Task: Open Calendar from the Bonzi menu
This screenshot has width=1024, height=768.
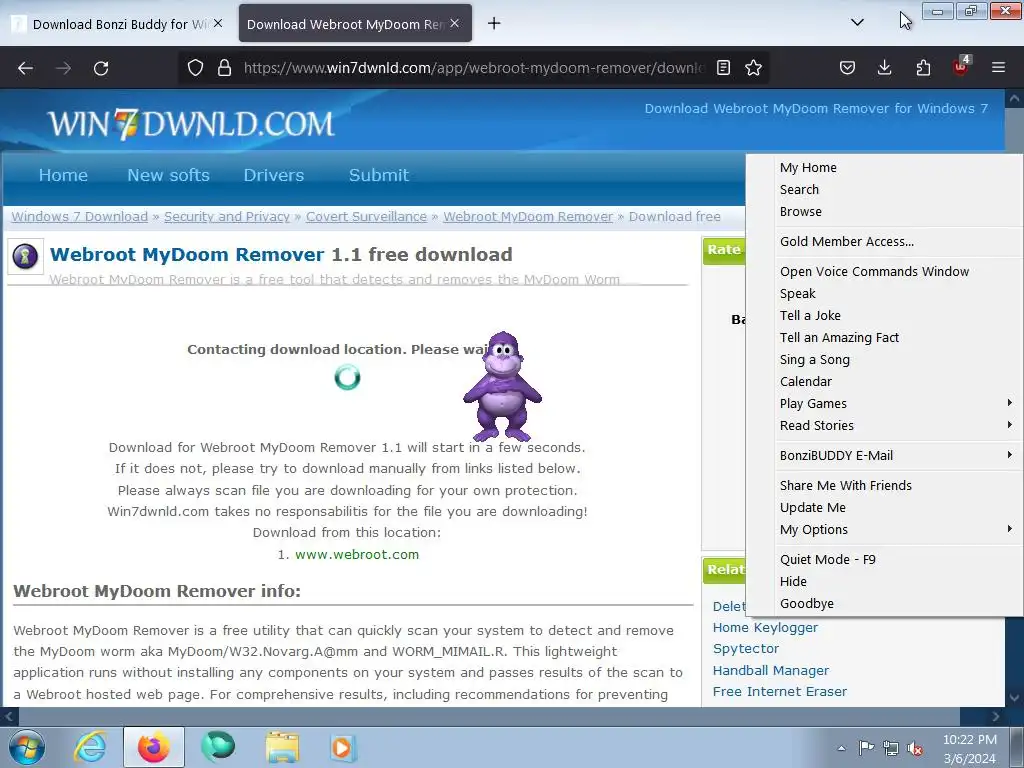Action: point(806,381)
